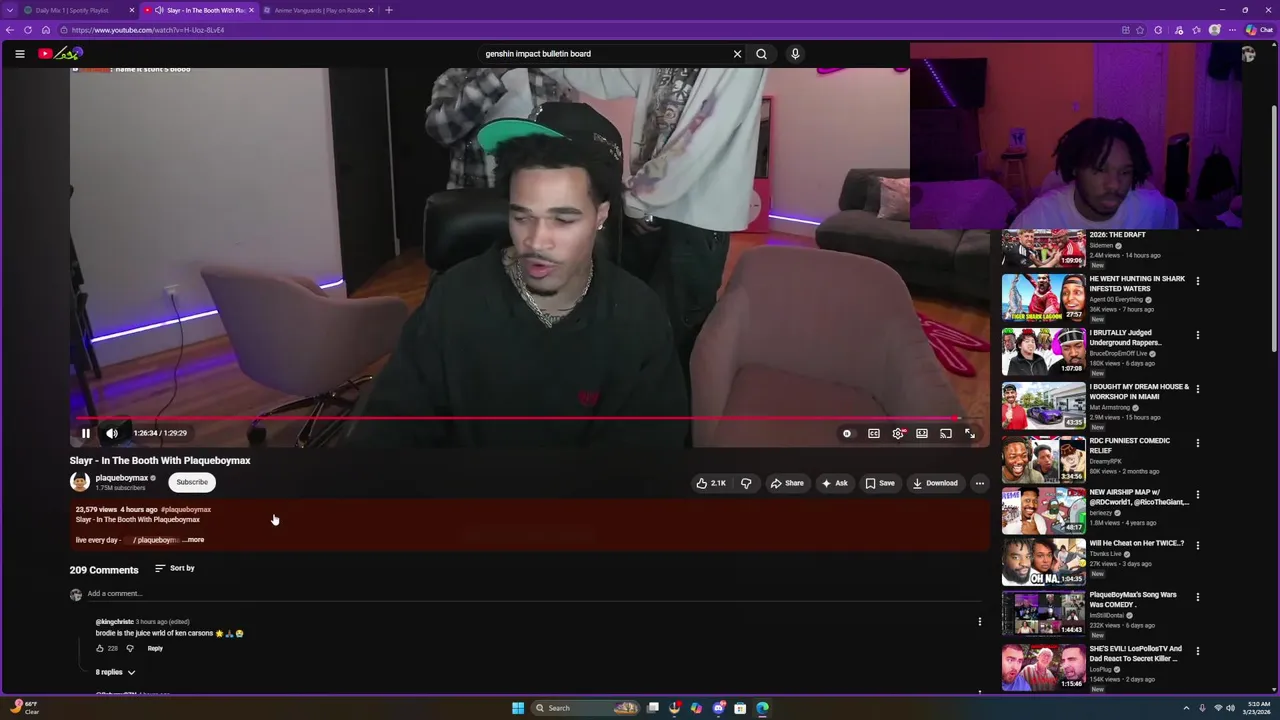This screenshot has width=1280, height=720.
Task: Open Tiger Shark Lagoon video thumbnail
Action: (1043, 297)
